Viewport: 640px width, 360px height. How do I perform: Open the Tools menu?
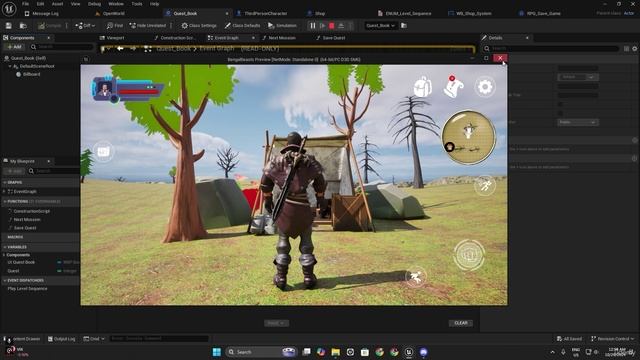point(137,4)
